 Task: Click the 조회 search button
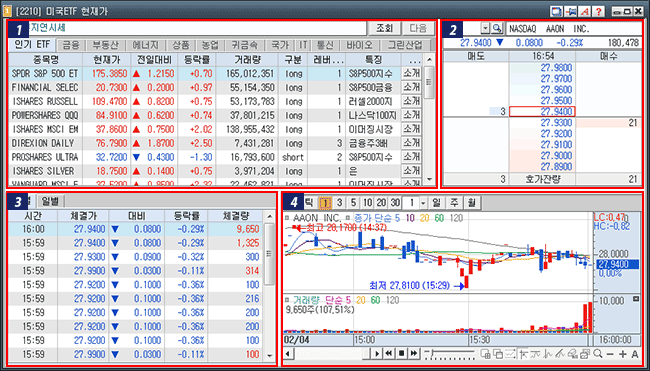click(x=384, y=28)
